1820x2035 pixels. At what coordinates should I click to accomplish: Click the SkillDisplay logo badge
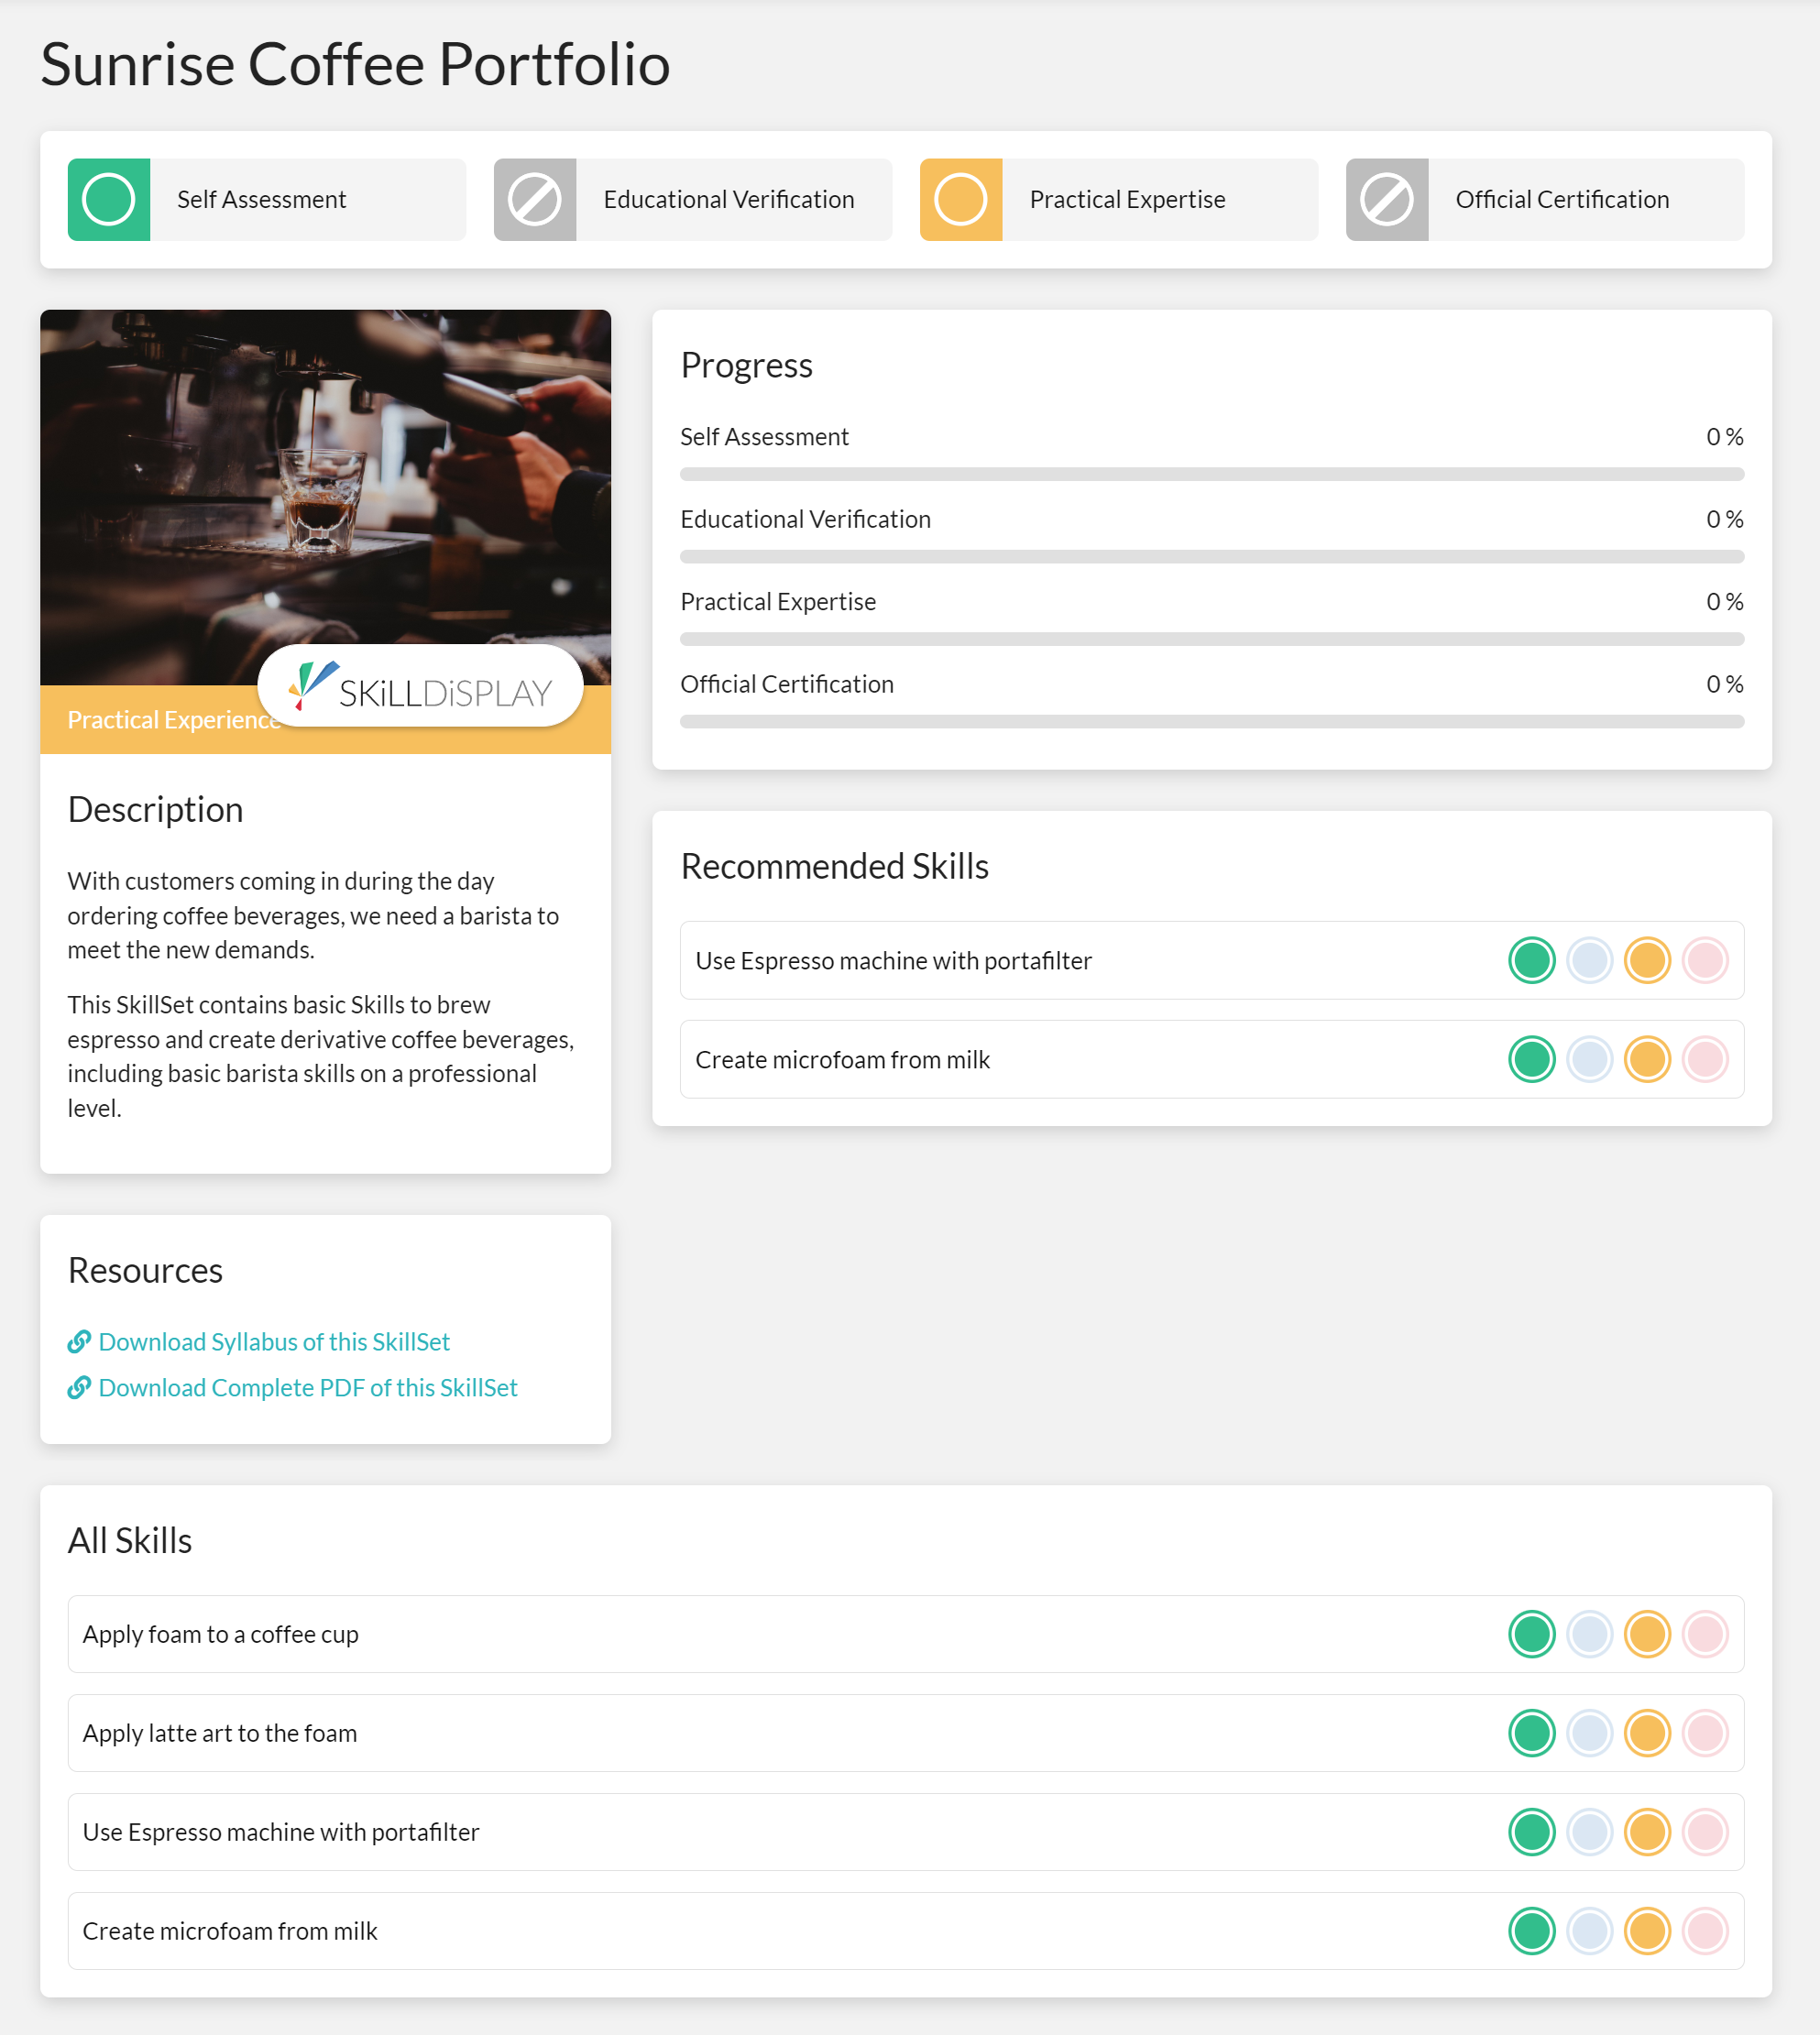(420, 686)
